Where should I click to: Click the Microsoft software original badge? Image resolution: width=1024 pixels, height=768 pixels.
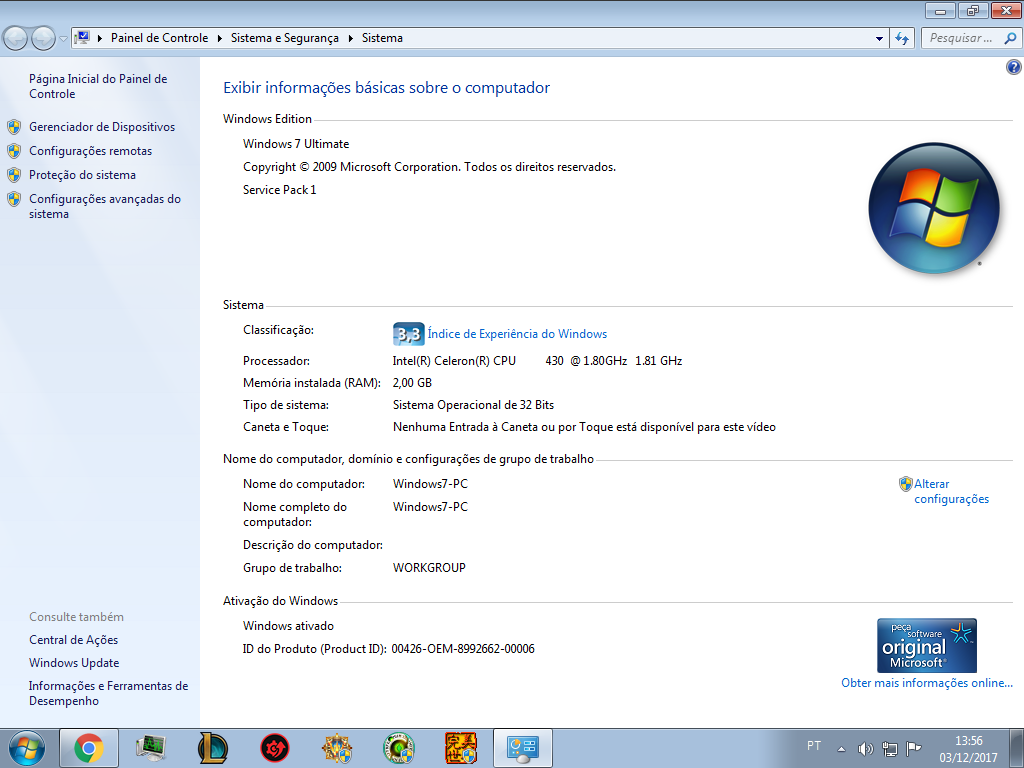click(927, 645)
